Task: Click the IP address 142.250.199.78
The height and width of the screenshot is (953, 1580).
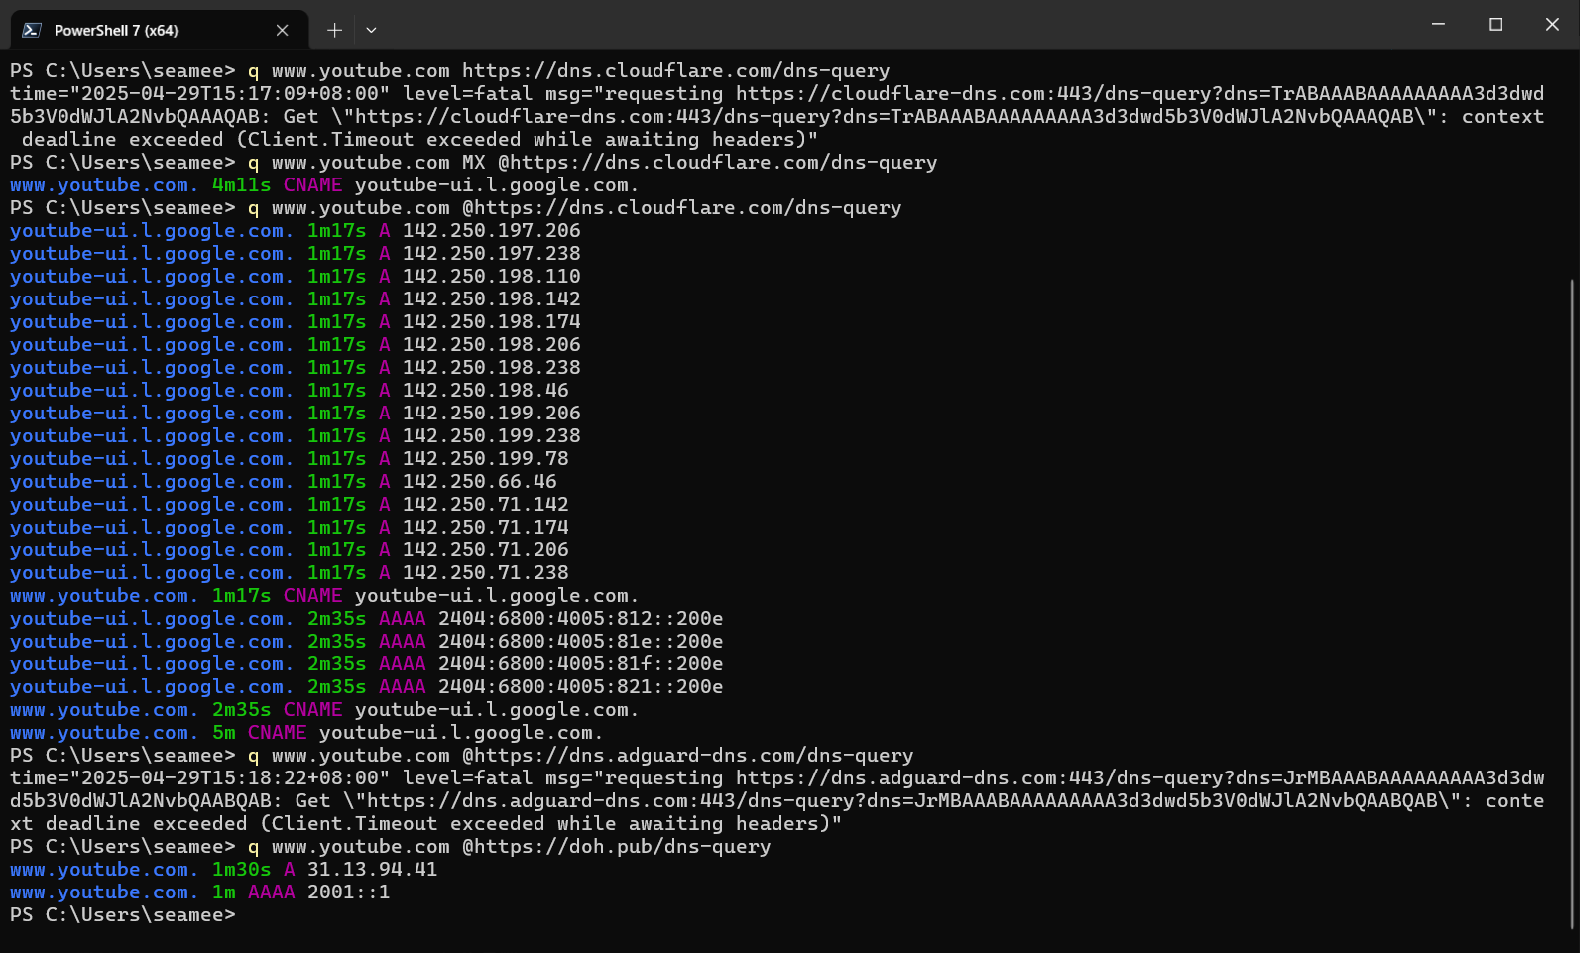Action: tap(486, 458)
